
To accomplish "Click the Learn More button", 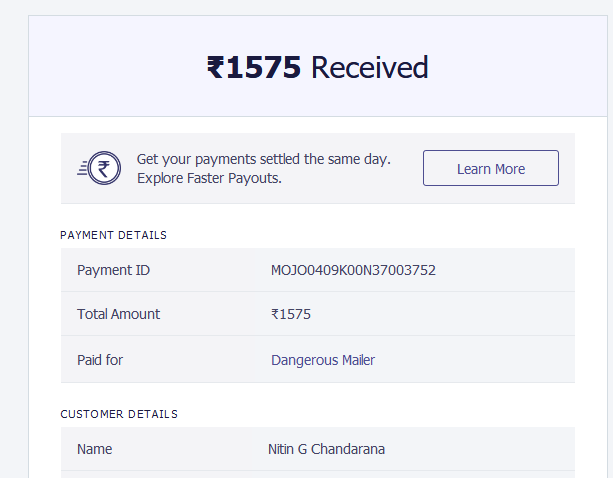I will click(x=491, y=168).
